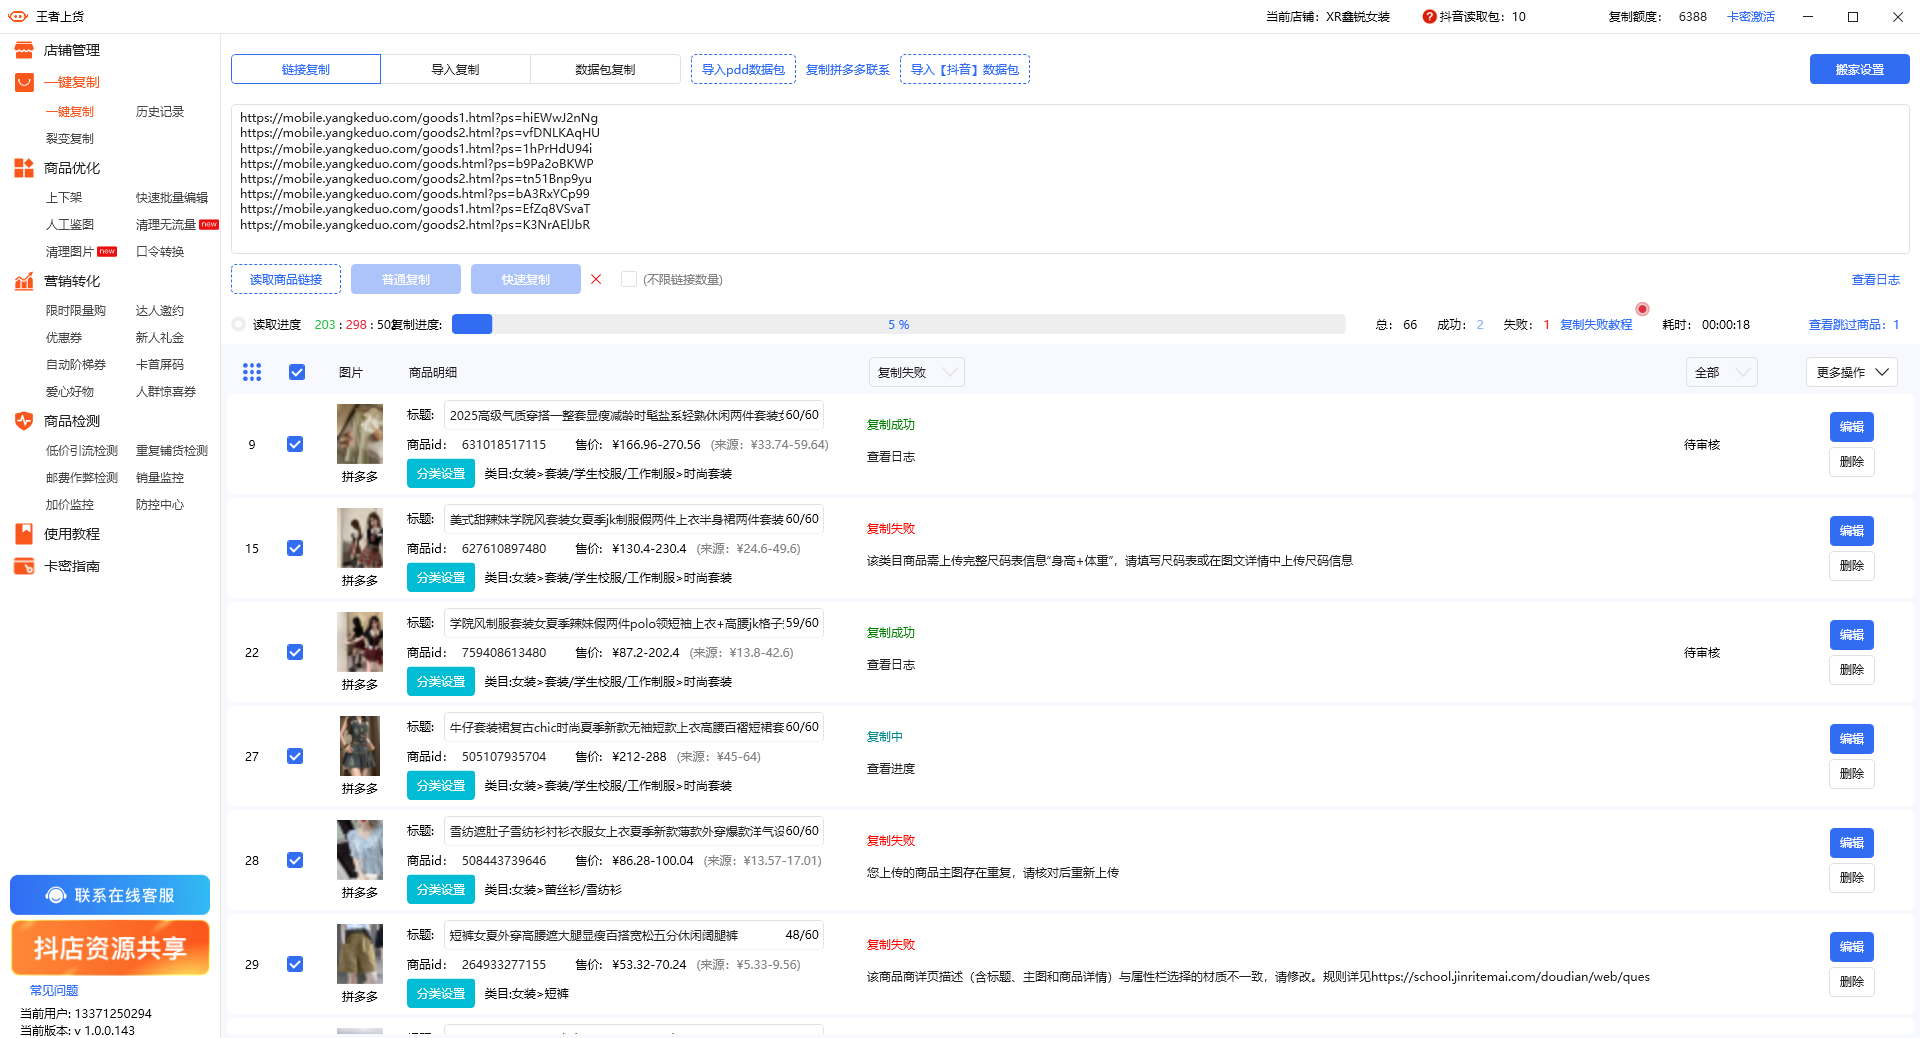The width and height of the screenshot is (1920, 1038).
Task: Enable the 不限链接数量 checkbox
Action: pyautogui.click(x=629, y=279)
